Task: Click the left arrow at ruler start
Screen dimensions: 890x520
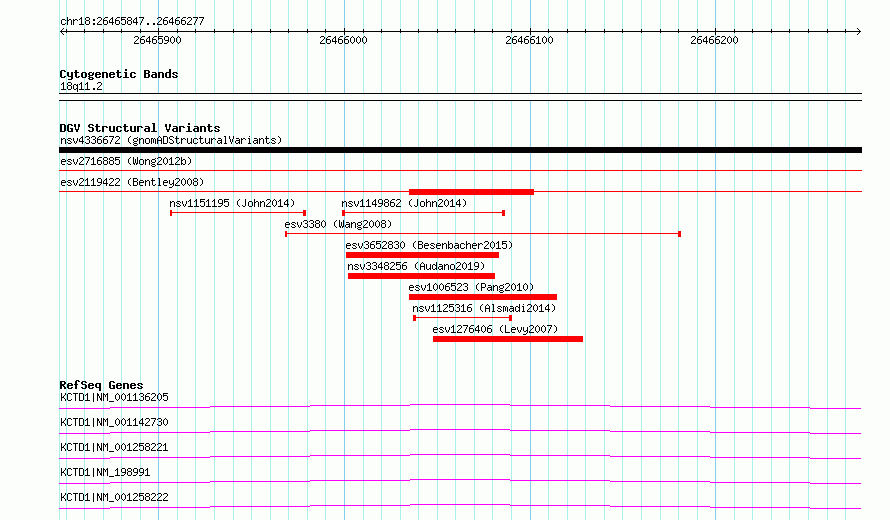Action: (x=63, y=32)
